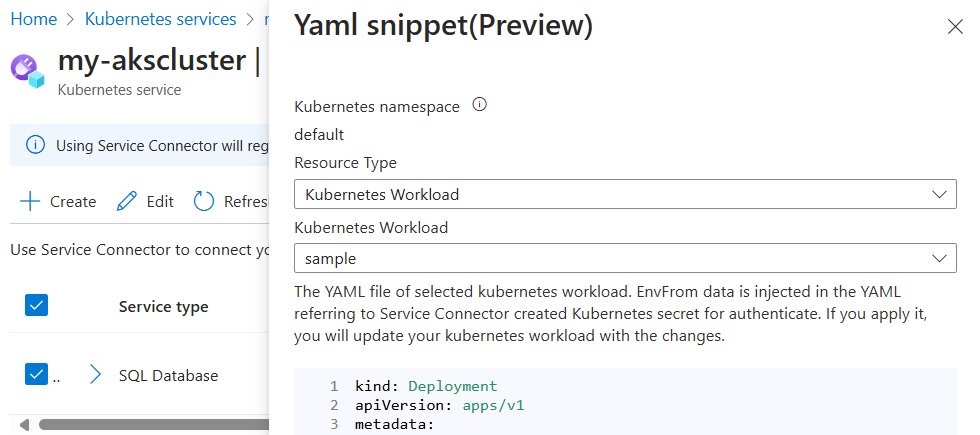Click the Service Connector resource icon
The image size is (980, 435).
(28, 71)
